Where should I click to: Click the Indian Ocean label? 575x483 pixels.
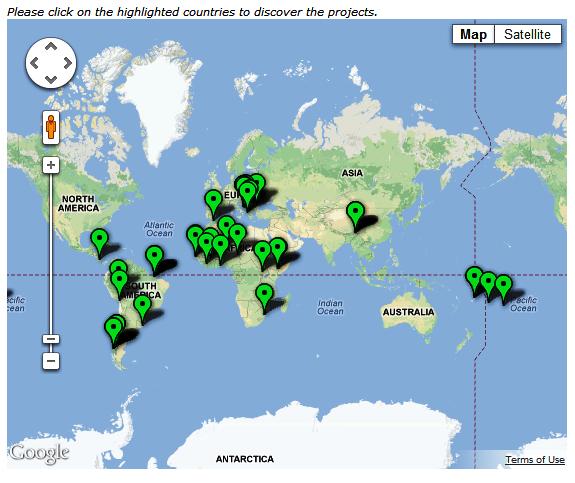pos(330,307)
